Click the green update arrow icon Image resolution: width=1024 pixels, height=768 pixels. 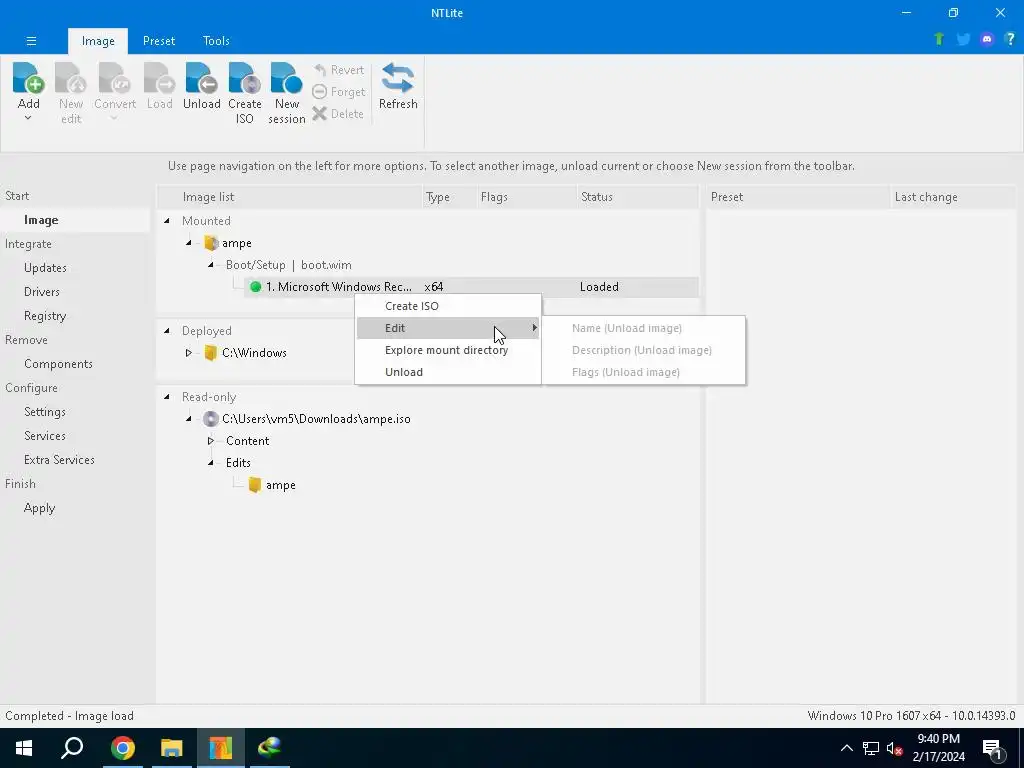[939, 39]
